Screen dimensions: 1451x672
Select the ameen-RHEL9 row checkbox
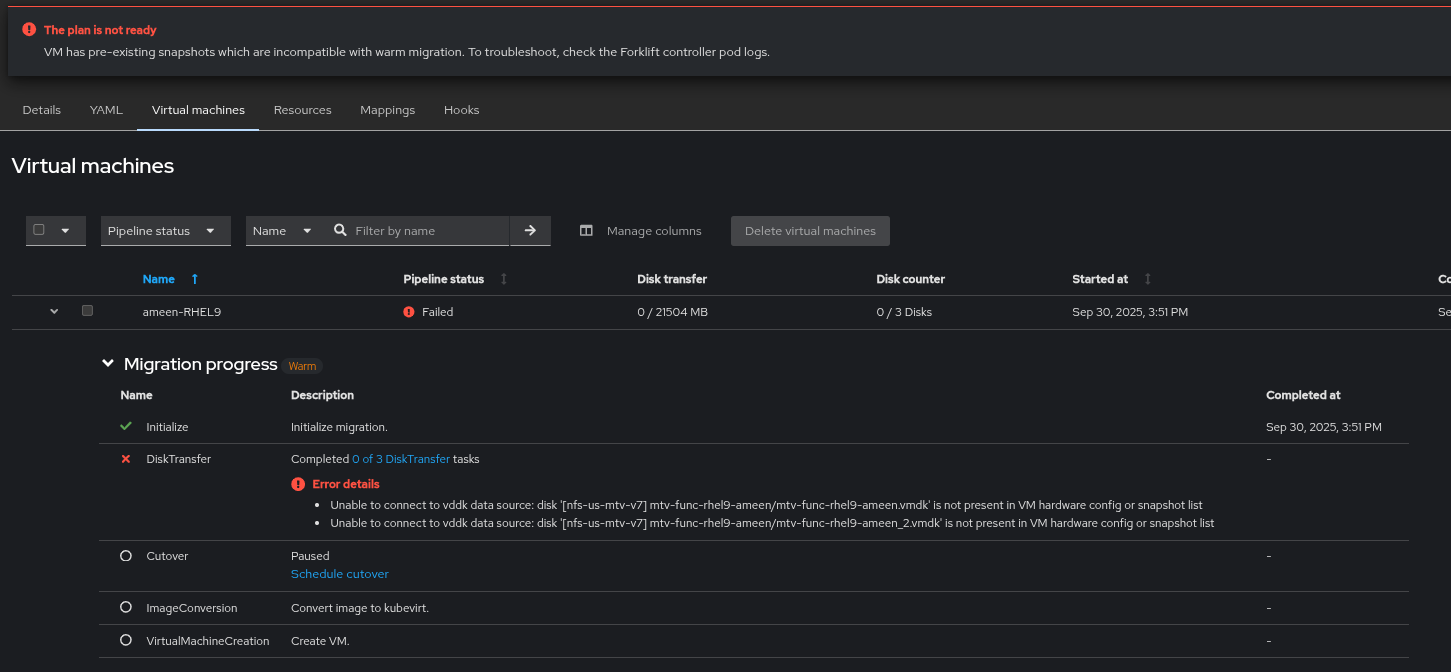87,311
